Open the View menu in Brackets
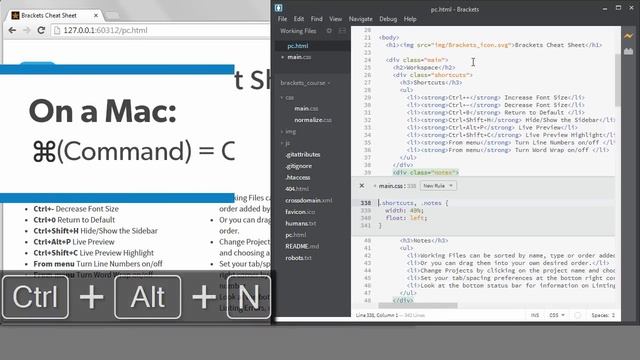The image size is (640, 360). tap(336, 19)
